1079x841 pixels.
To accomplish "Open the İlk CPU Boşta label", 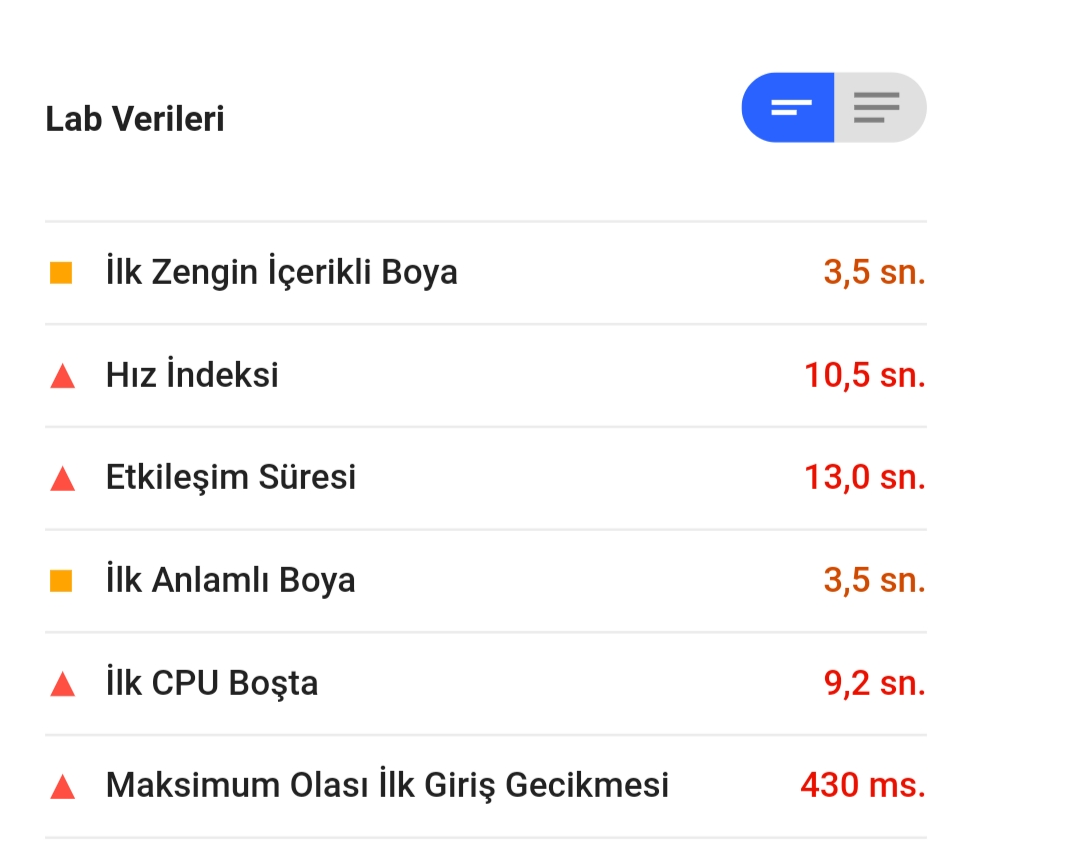I will (212, 683).
